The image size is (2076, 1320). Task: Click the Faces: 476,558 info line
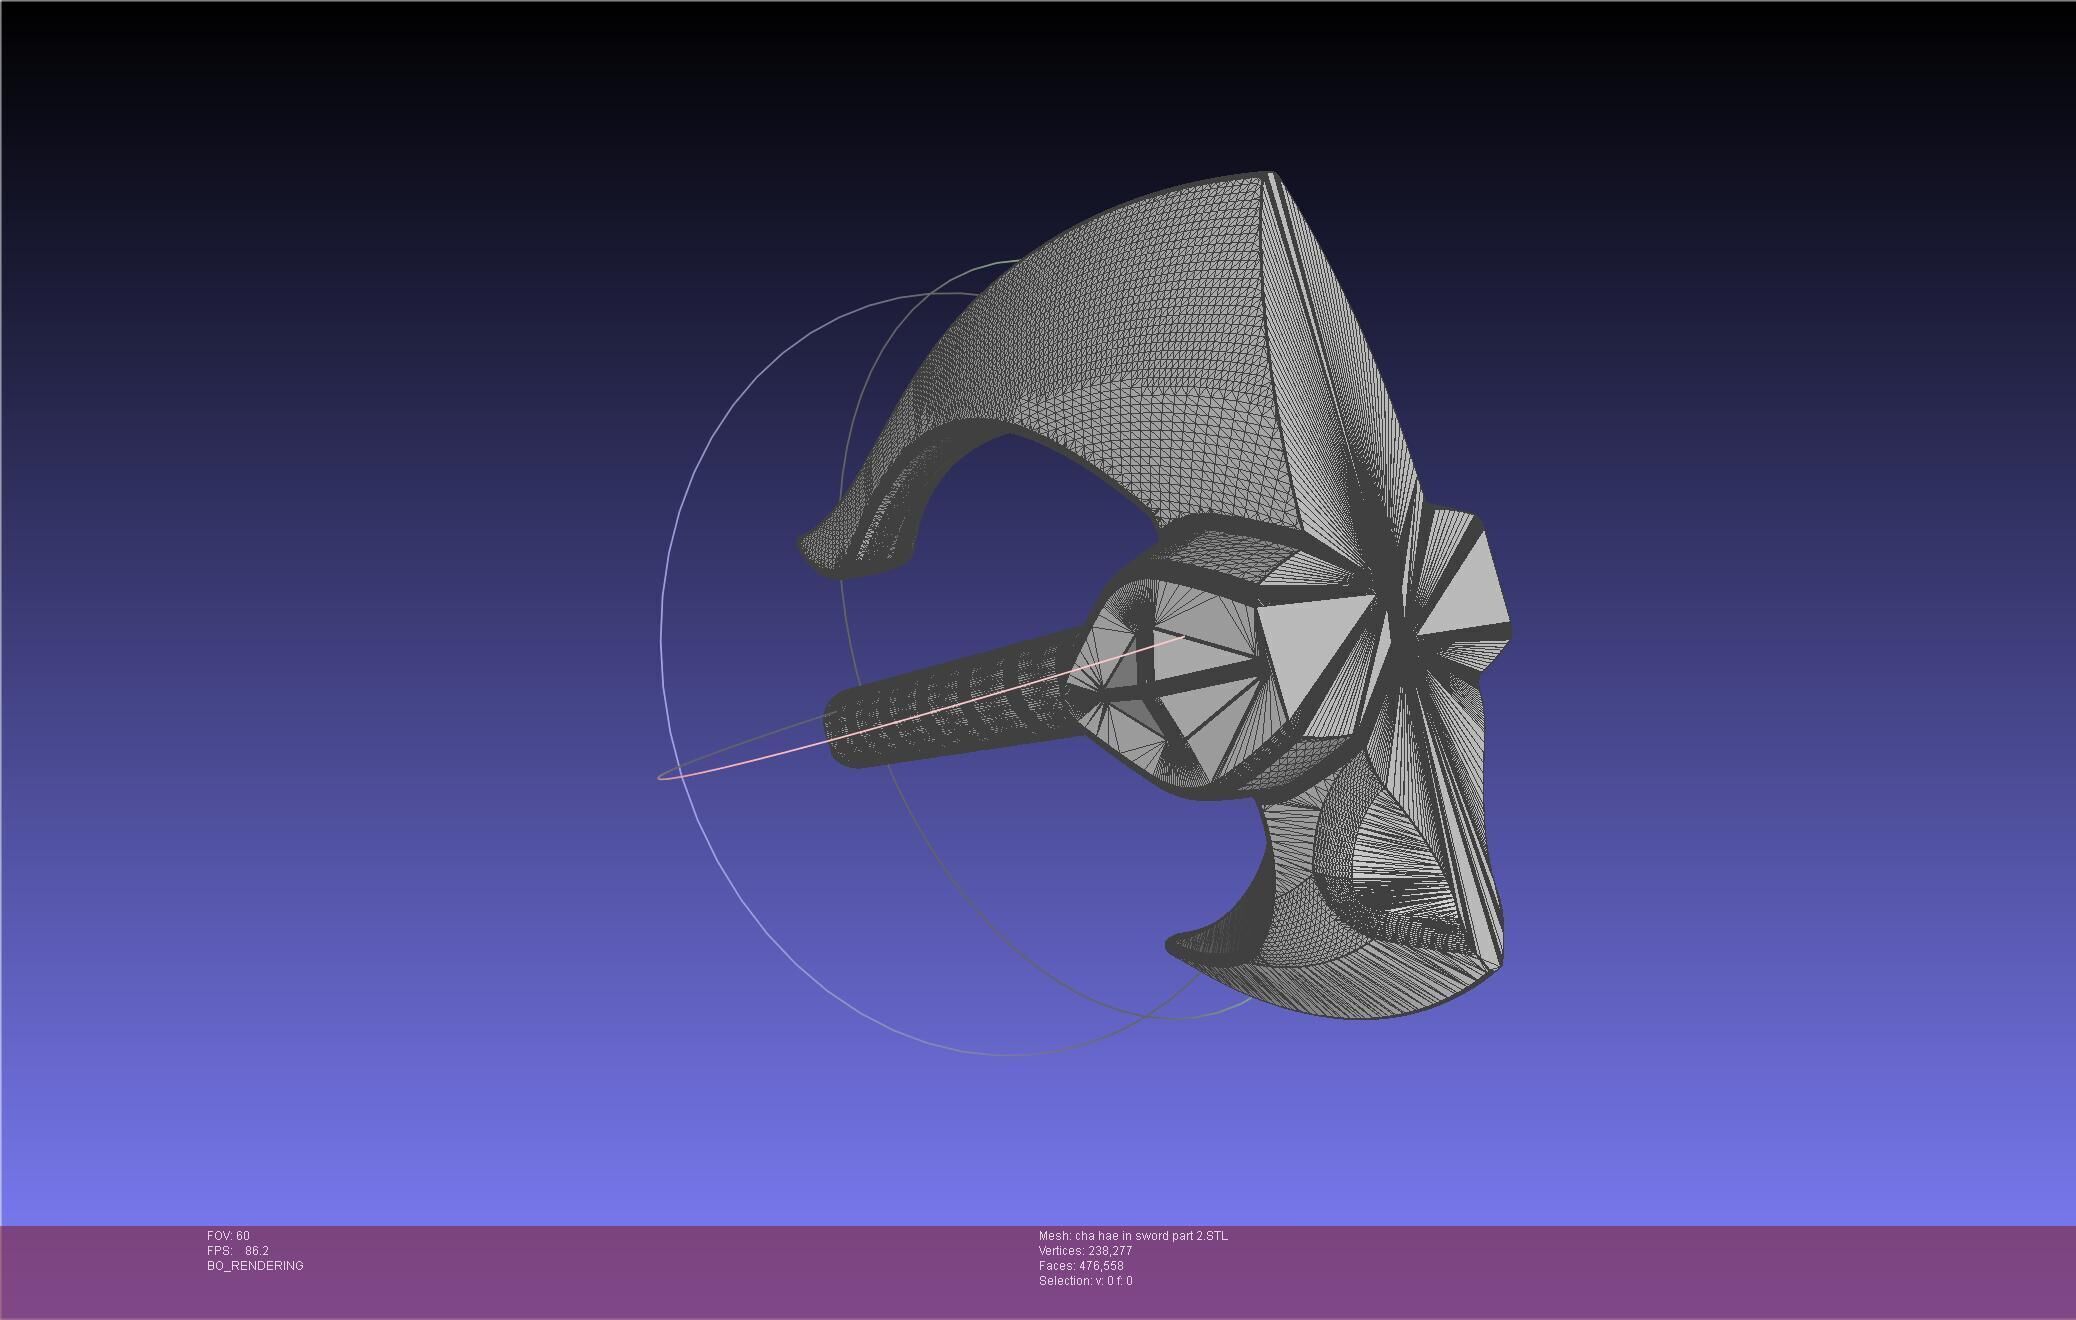[1081, 1266]
